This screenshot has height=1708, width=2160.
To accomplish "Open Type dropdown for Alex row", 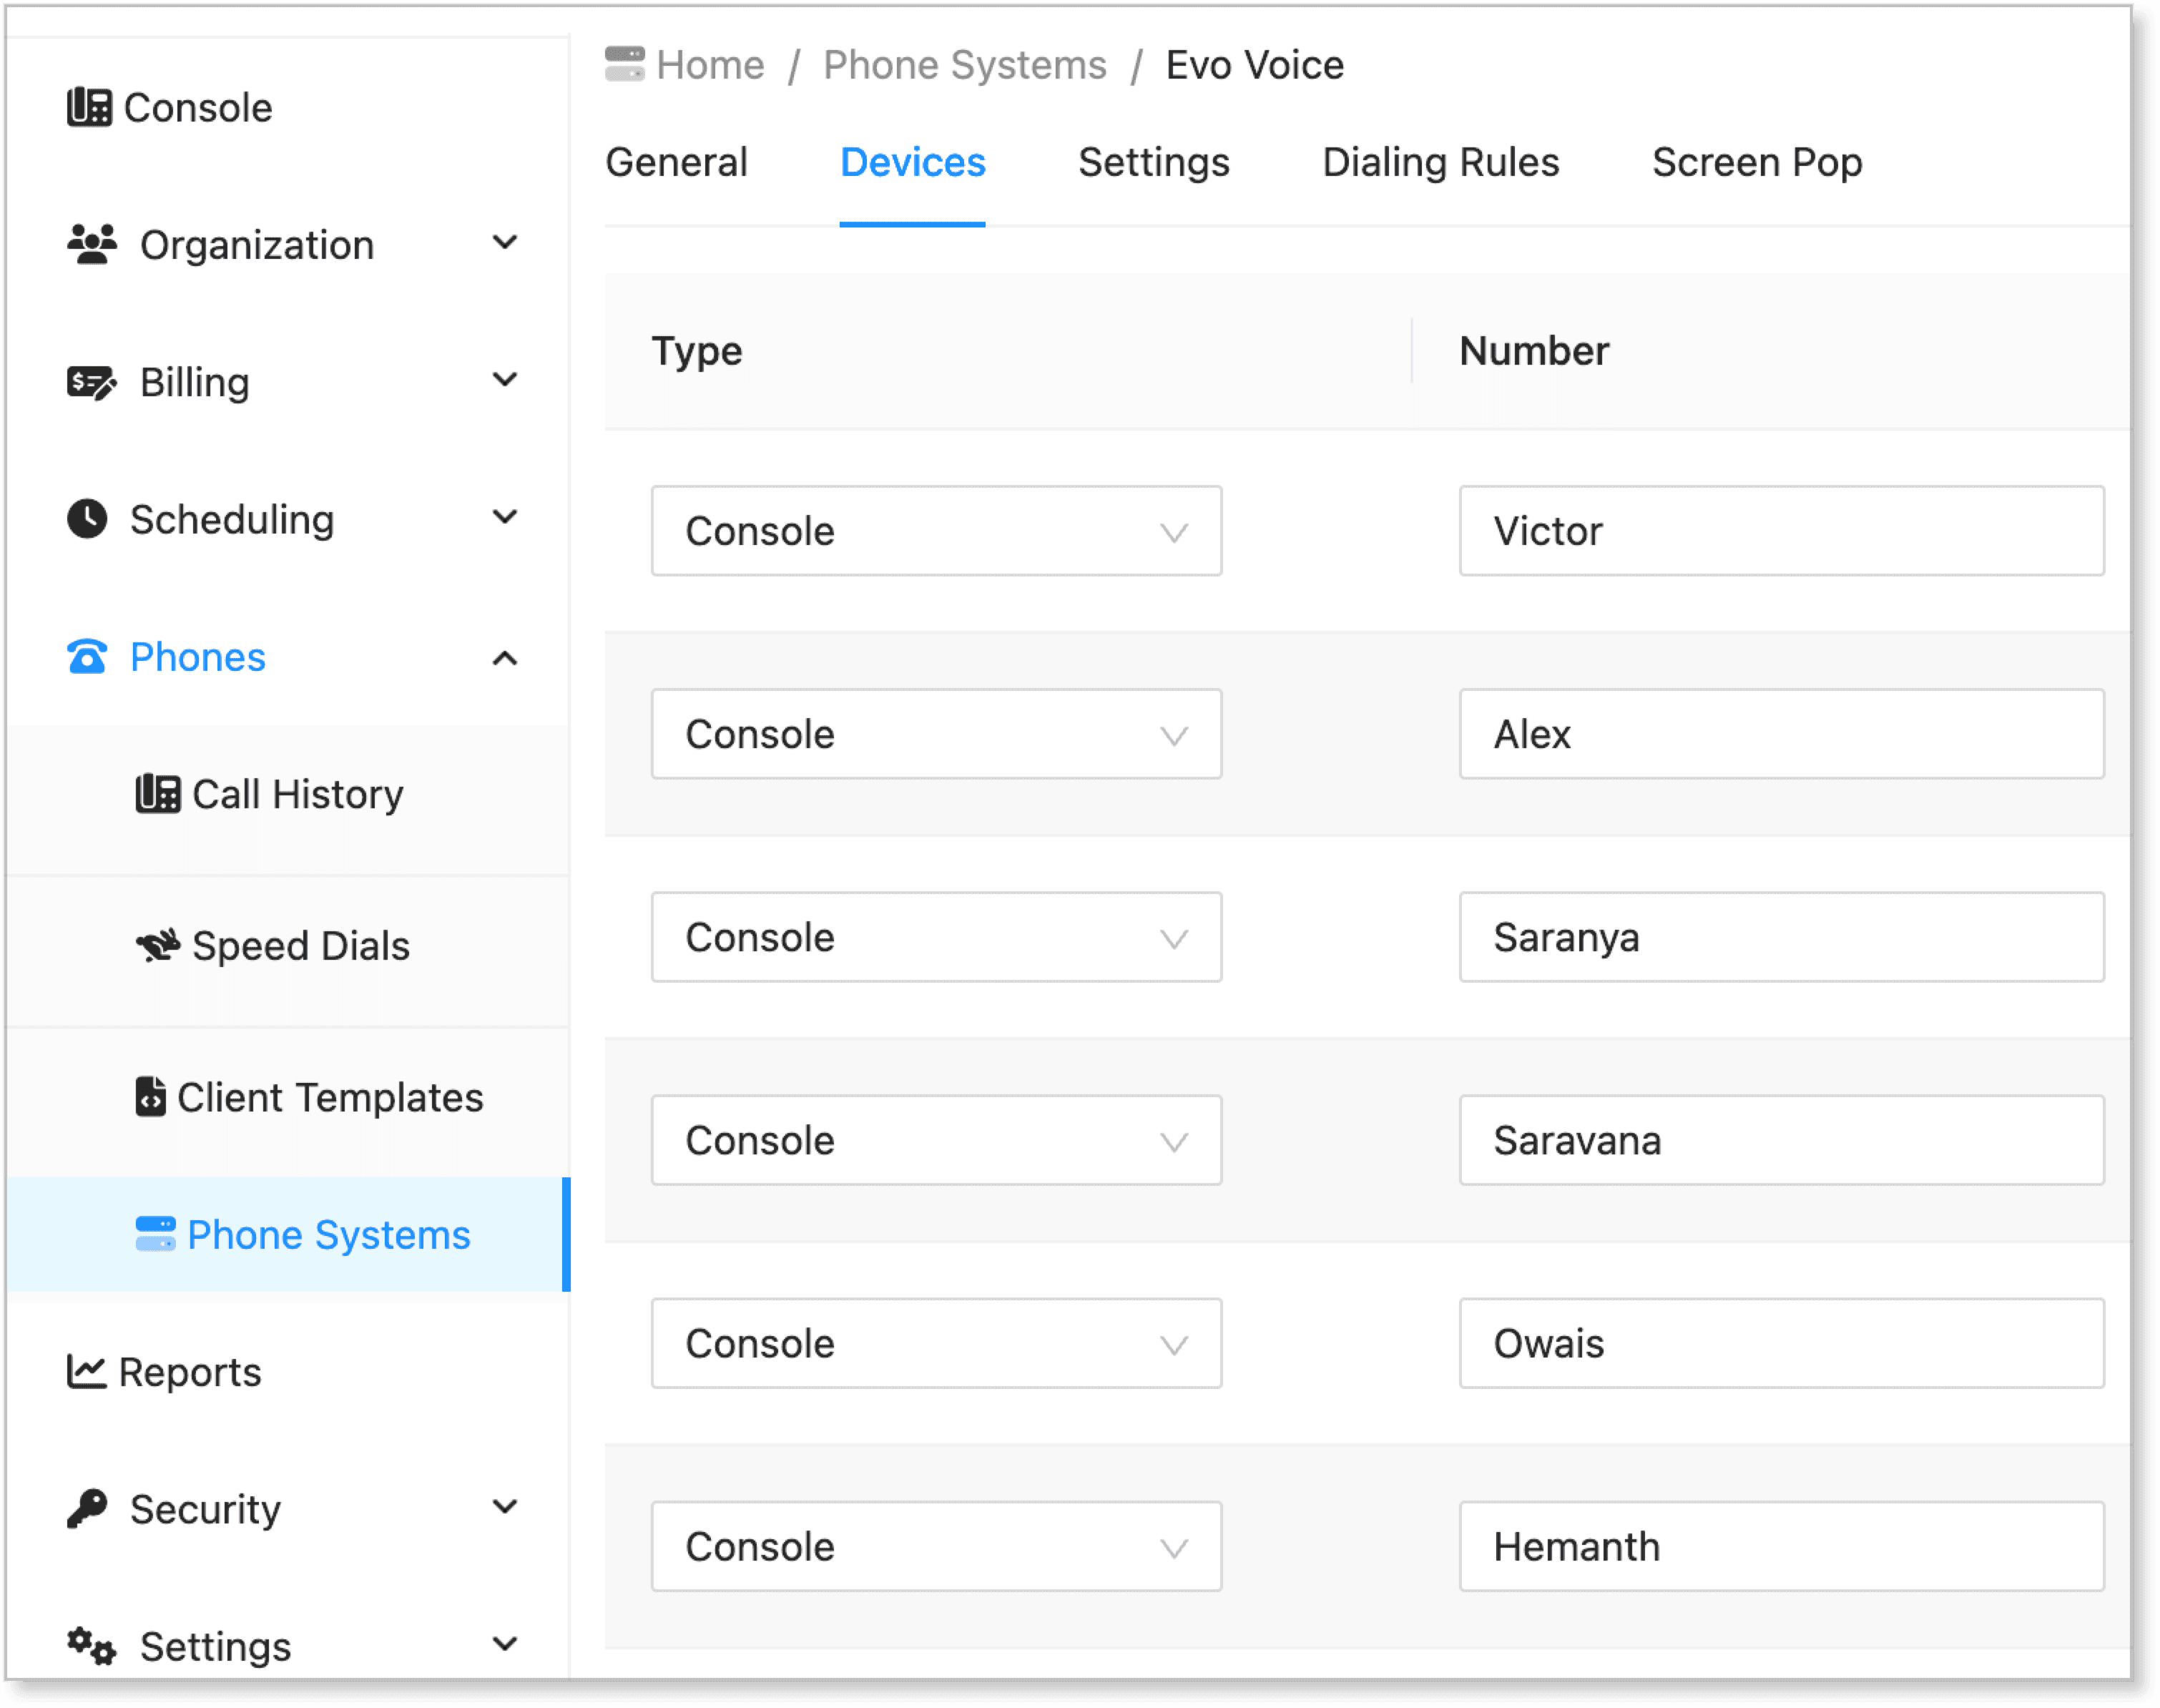I will pyautogui.click(x=936, y=734).
